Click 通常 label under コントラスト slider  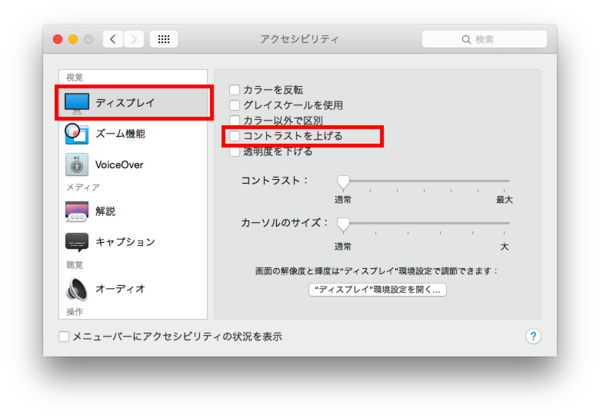tap(342, 200)
